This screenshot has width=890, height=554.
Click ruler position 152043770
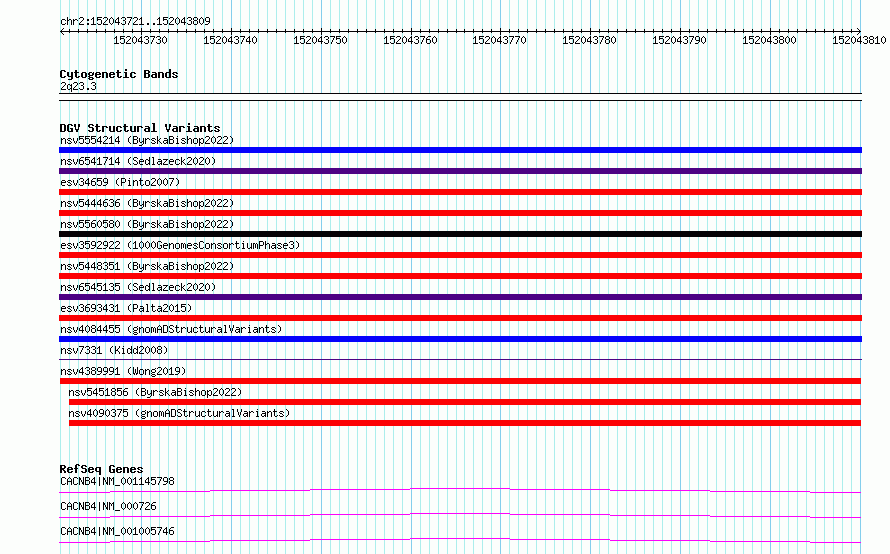tap(499, 40)
